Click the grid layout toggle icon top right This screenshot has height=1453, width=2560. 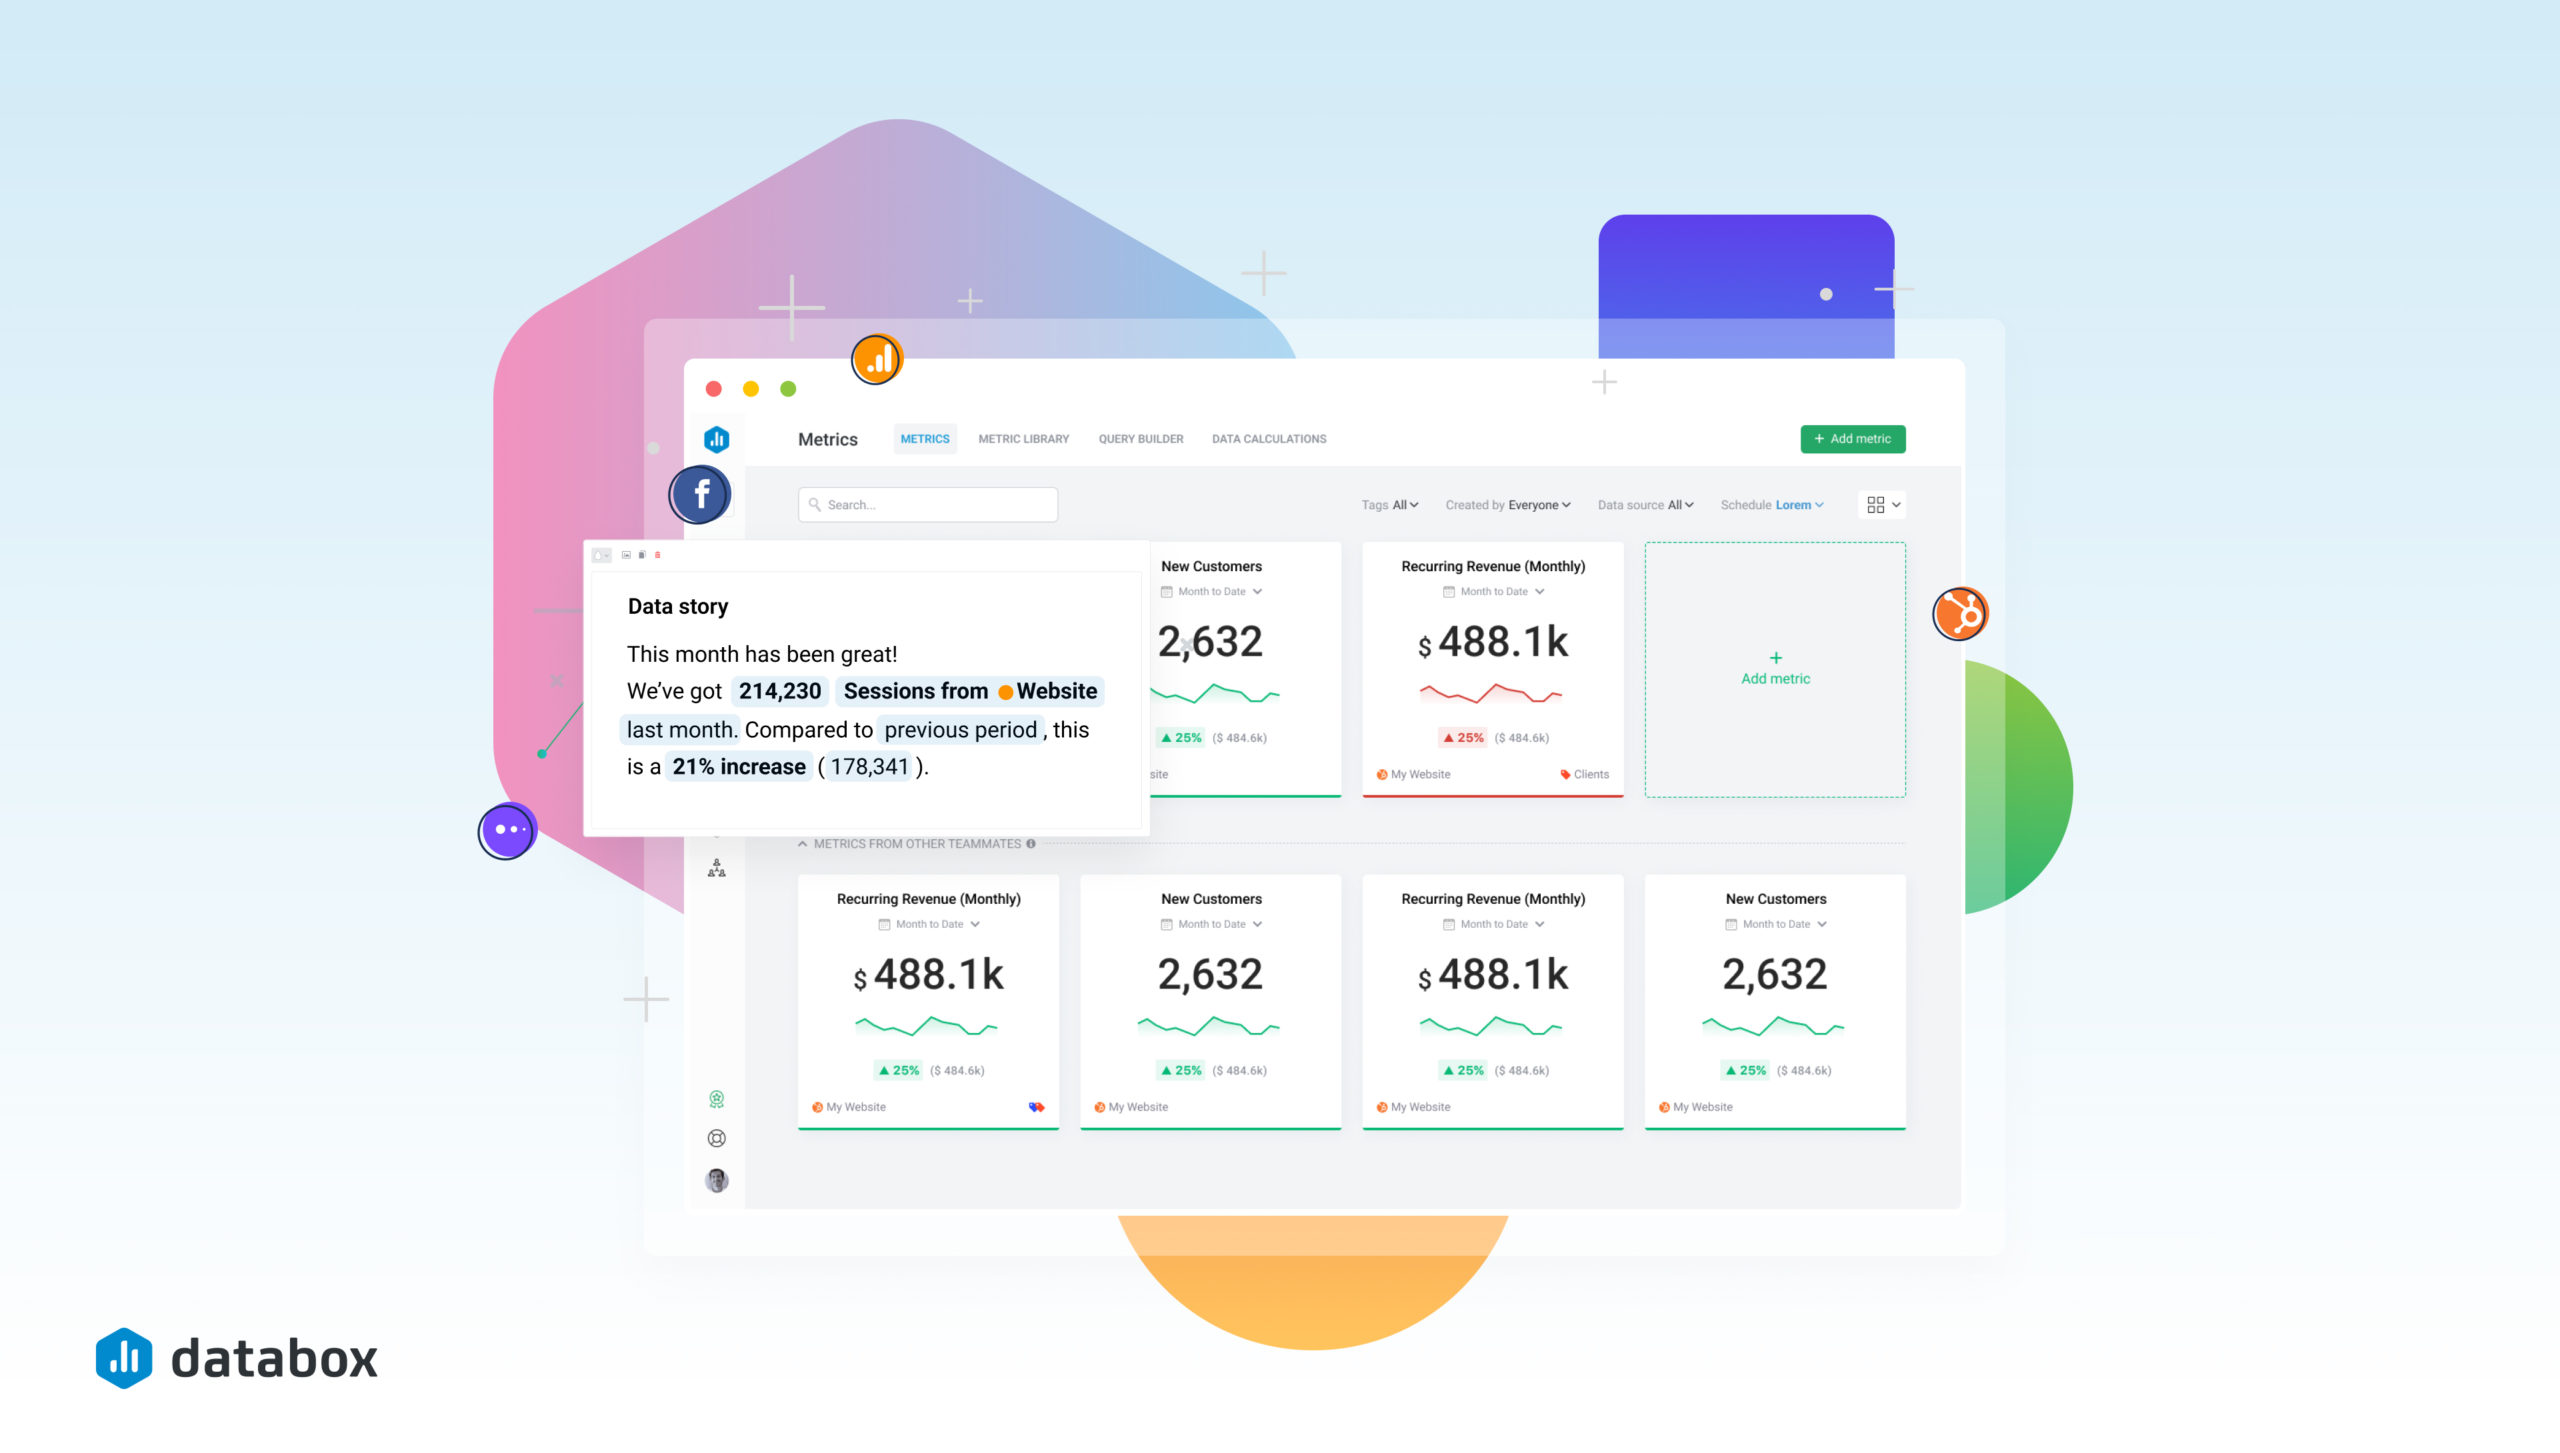[1876, 505]
